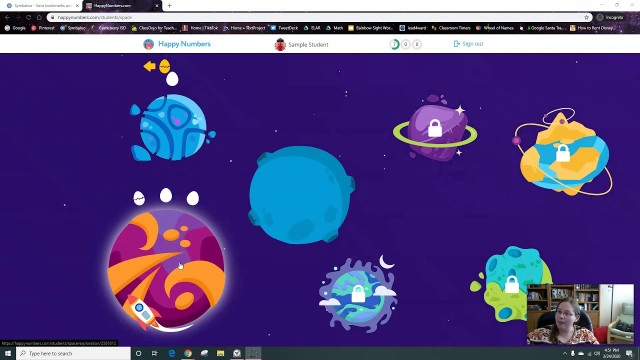Click the last round counter badge

point(416,44)
